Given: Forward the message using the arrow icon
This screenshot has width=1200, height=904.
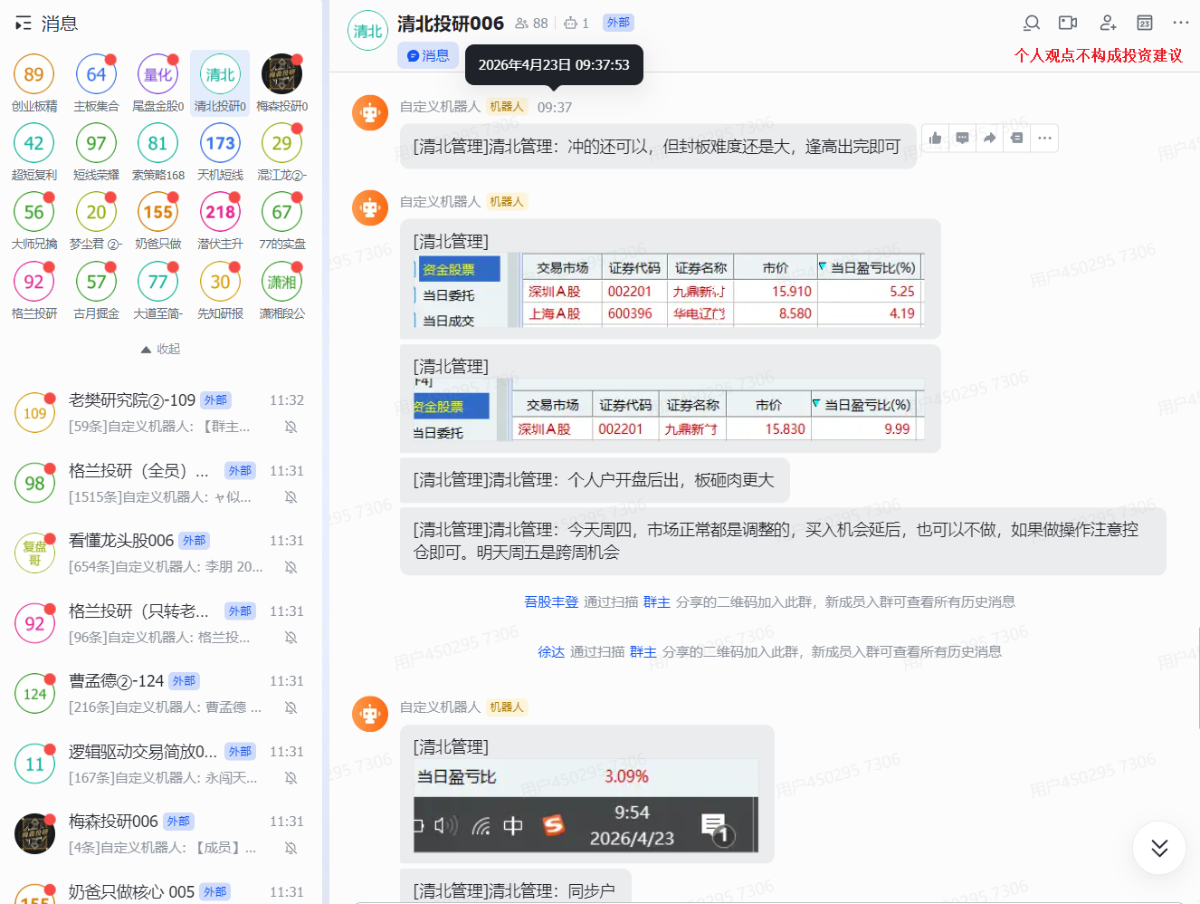Looking at the screenshot, I should (x=989, y=138).
